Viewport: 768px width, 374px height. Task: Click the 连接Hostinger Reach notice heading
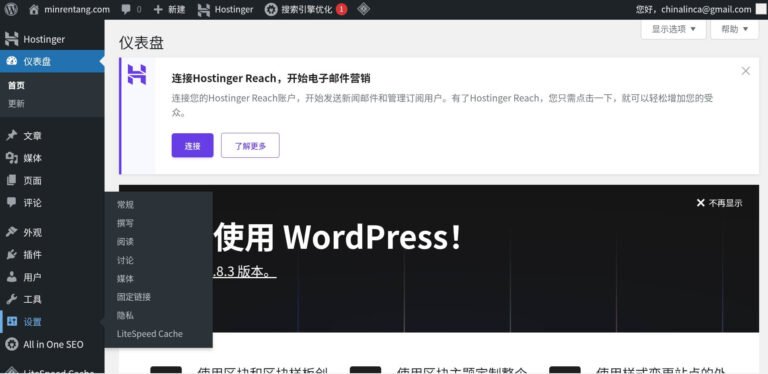pyautogui.click(x=271, y=78)
